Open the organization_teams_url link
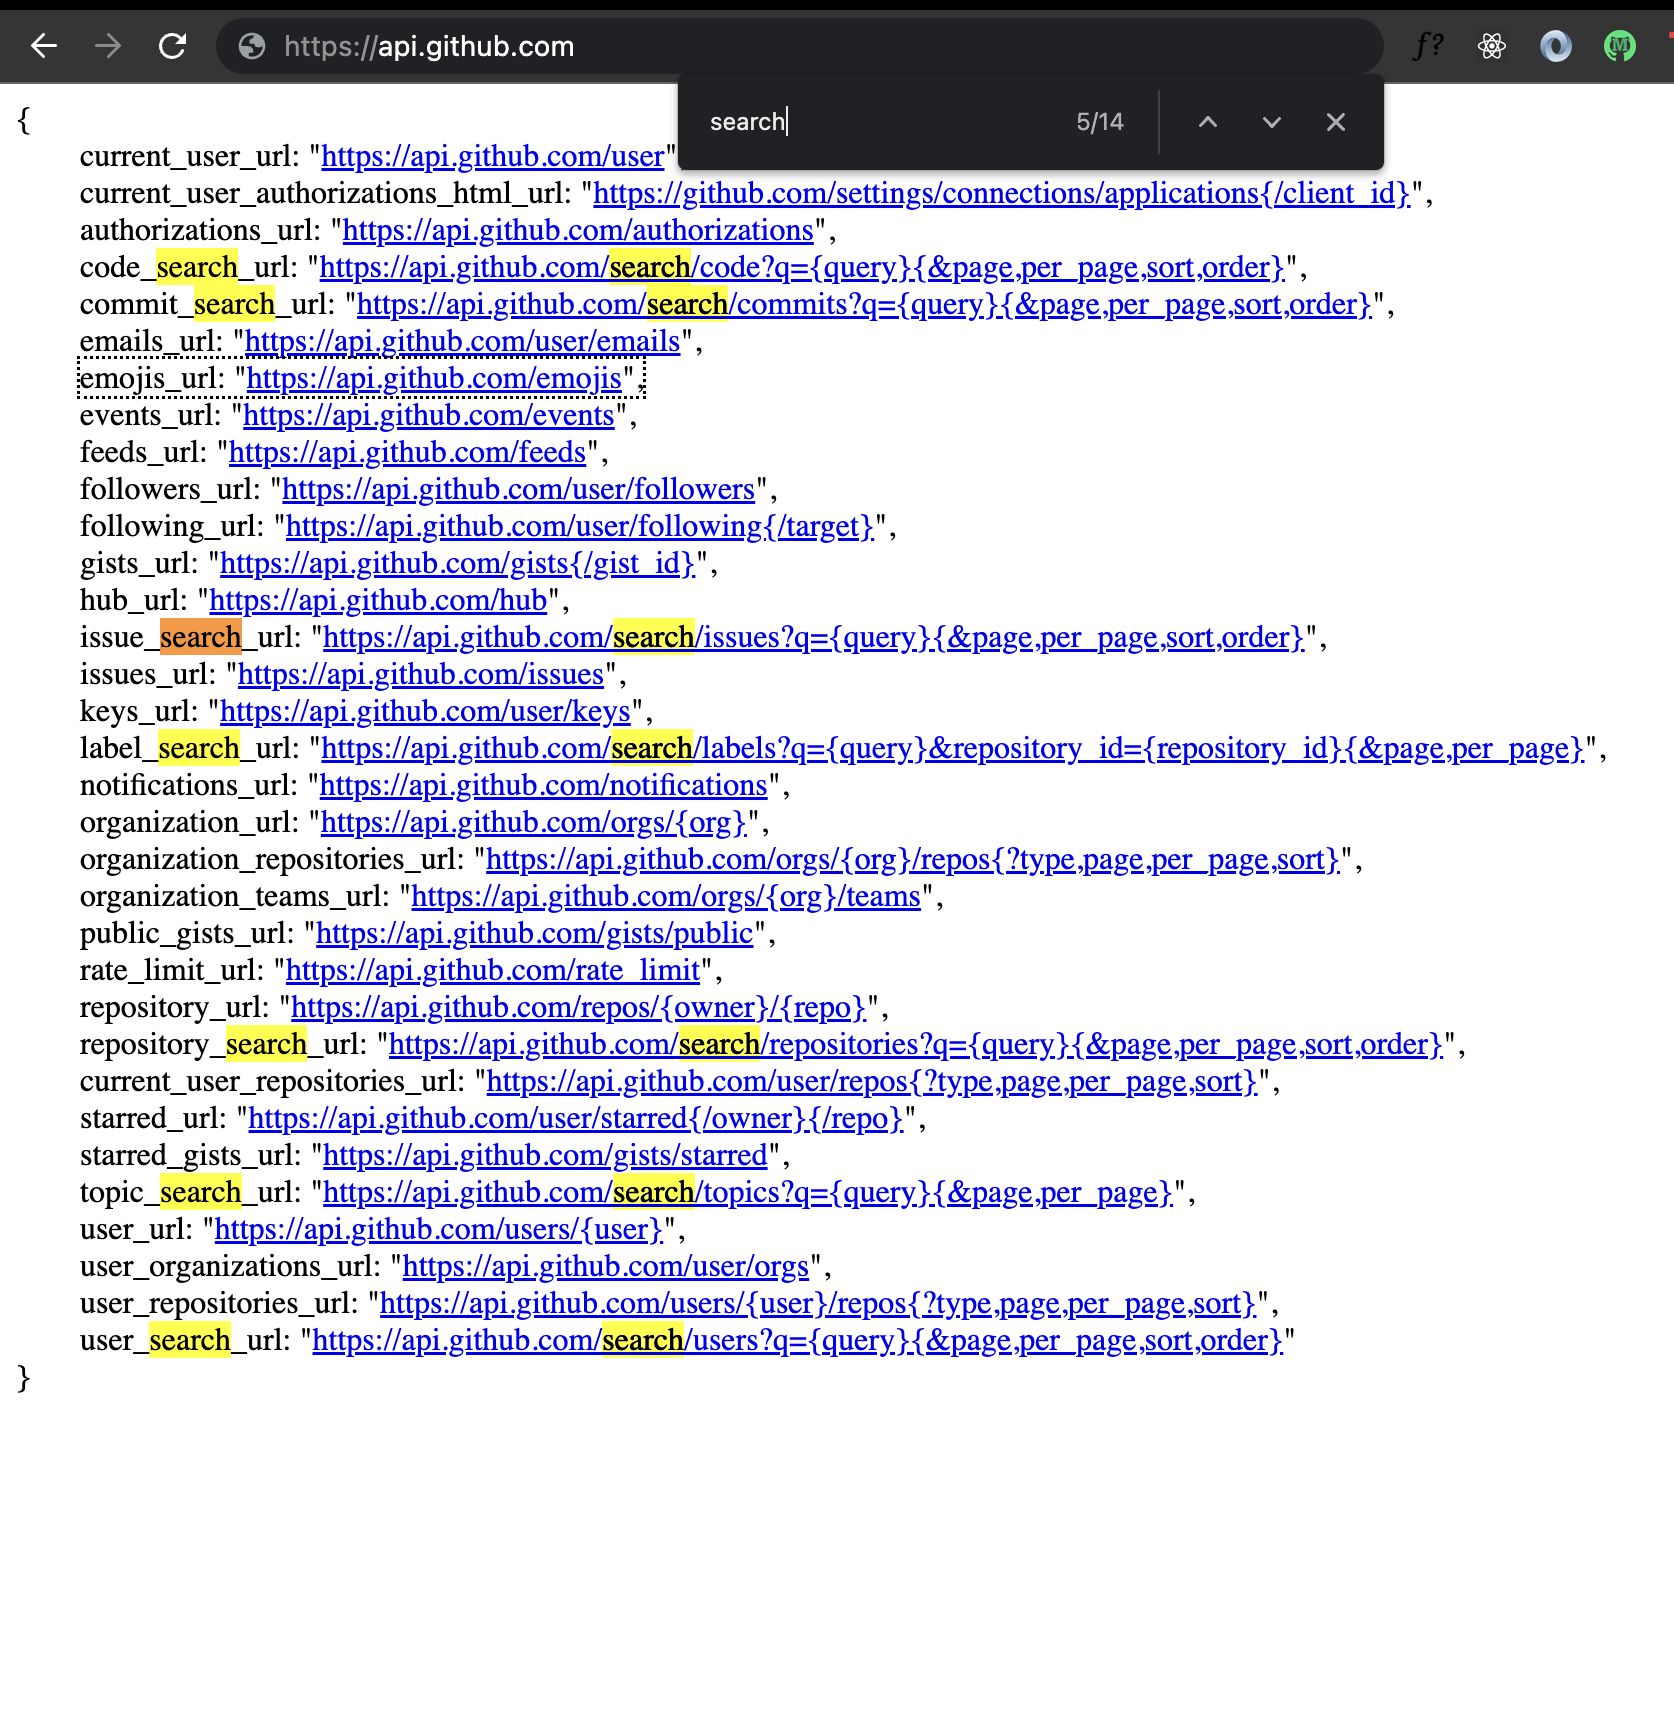The image size is (1674, 1726). (667, 897)
